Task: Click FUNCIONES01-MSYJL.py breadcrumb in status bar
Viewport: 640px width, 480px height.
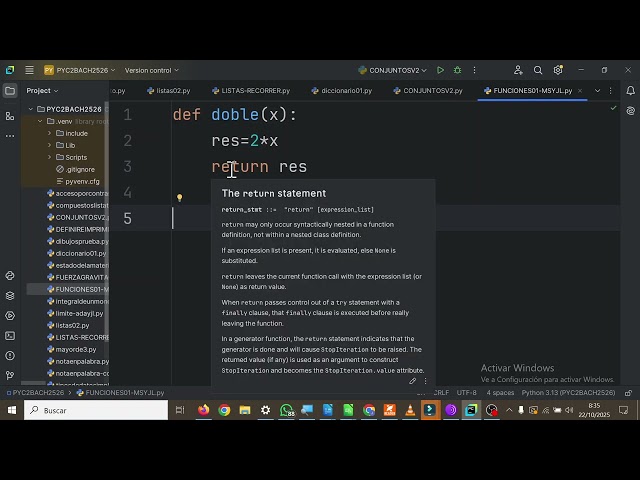Action: point(120,393)
